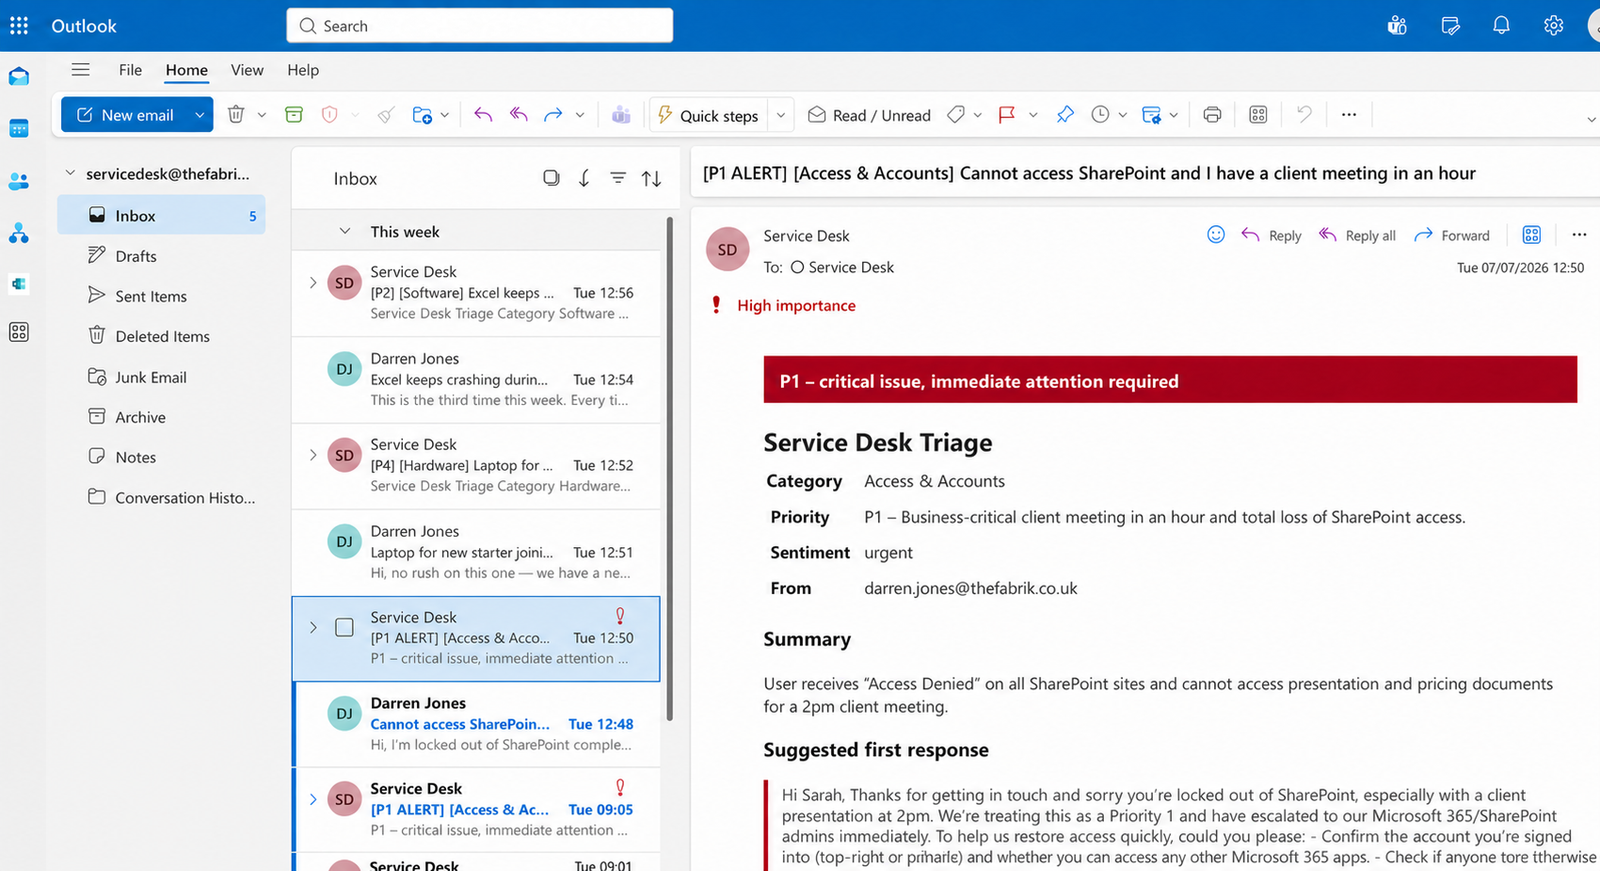The height and width of the screenshot is (871, 1600).
Task: Open reading pane more actions ellipsis
Action: [1579, 235]
